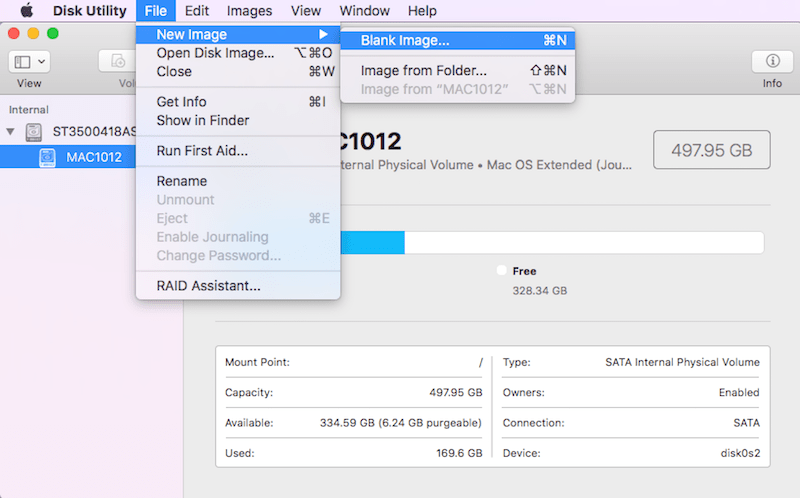The height and width of the screenshot is (498, 800).
Task: Click the yellow minimize window button
Action: (33, 34)
